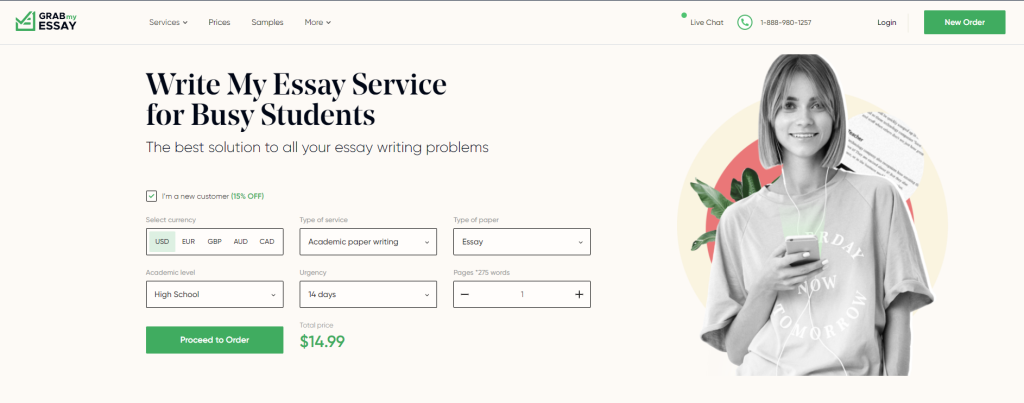The image size is (1024, 403).
Task: Click the plus icon to increase pages
Action: pos(579,294)
